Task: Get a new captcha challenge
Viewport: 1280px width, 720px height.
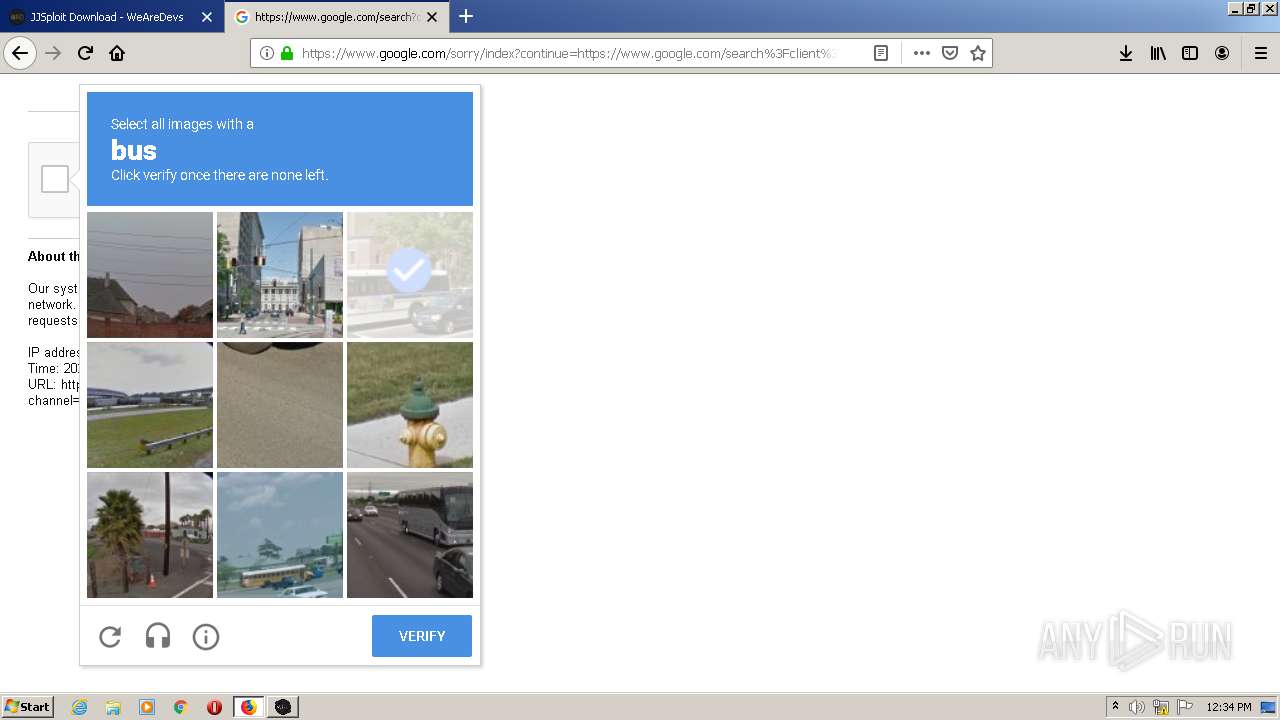Action: pyautogui.click(x=110, y=636)
